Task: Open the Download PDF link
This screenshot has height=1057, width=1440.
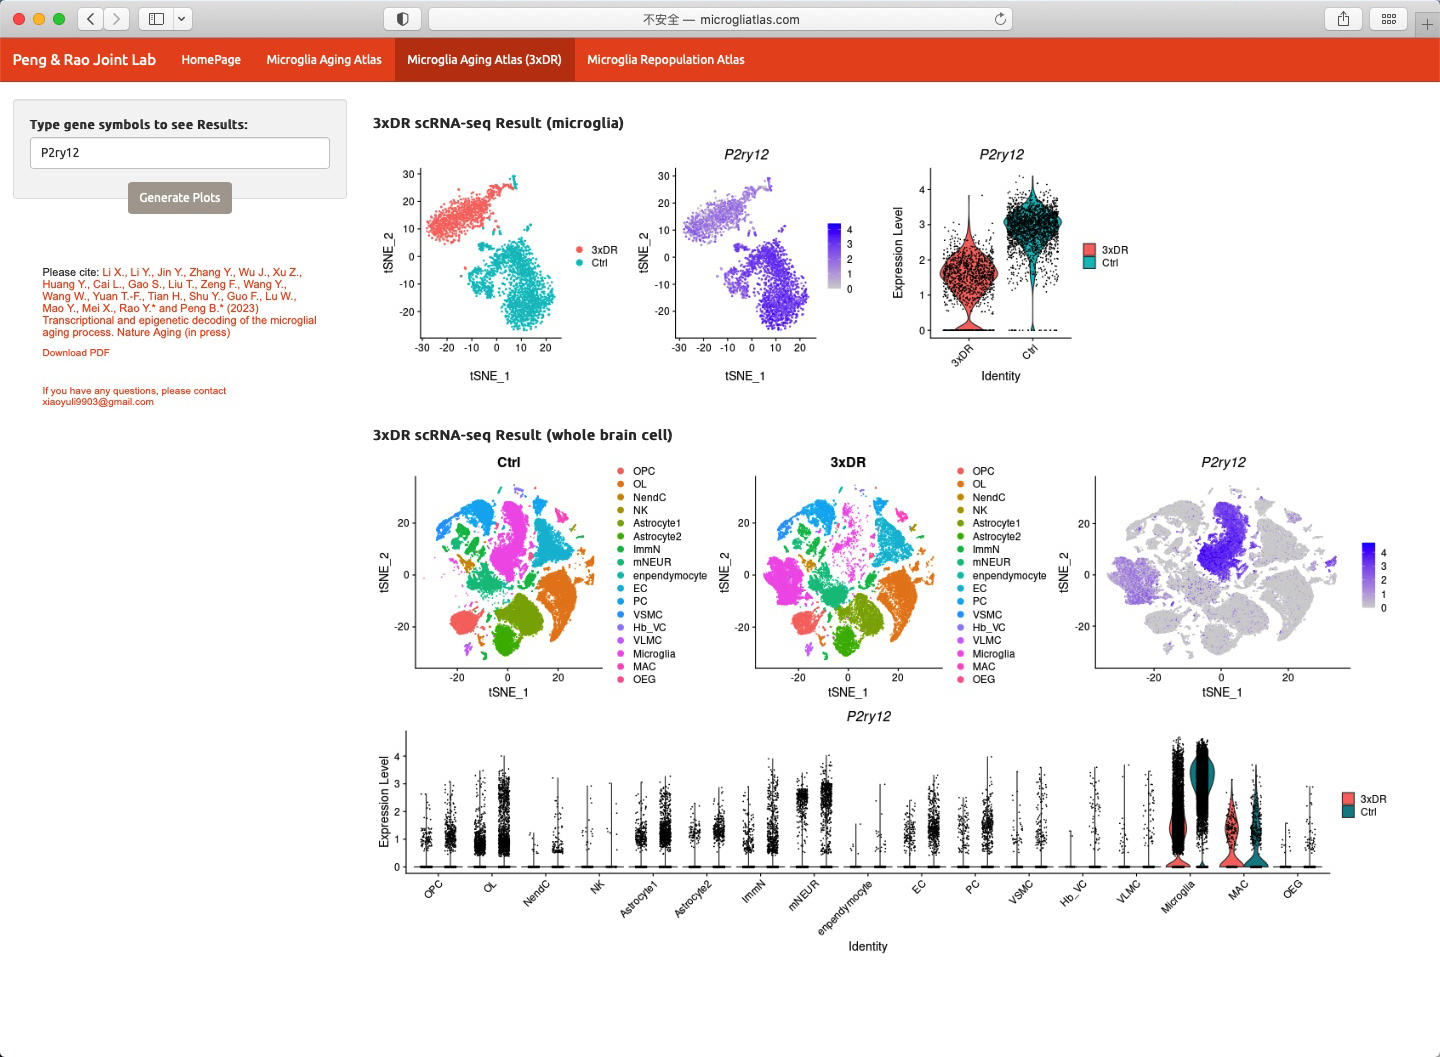Action: [76, 353]
